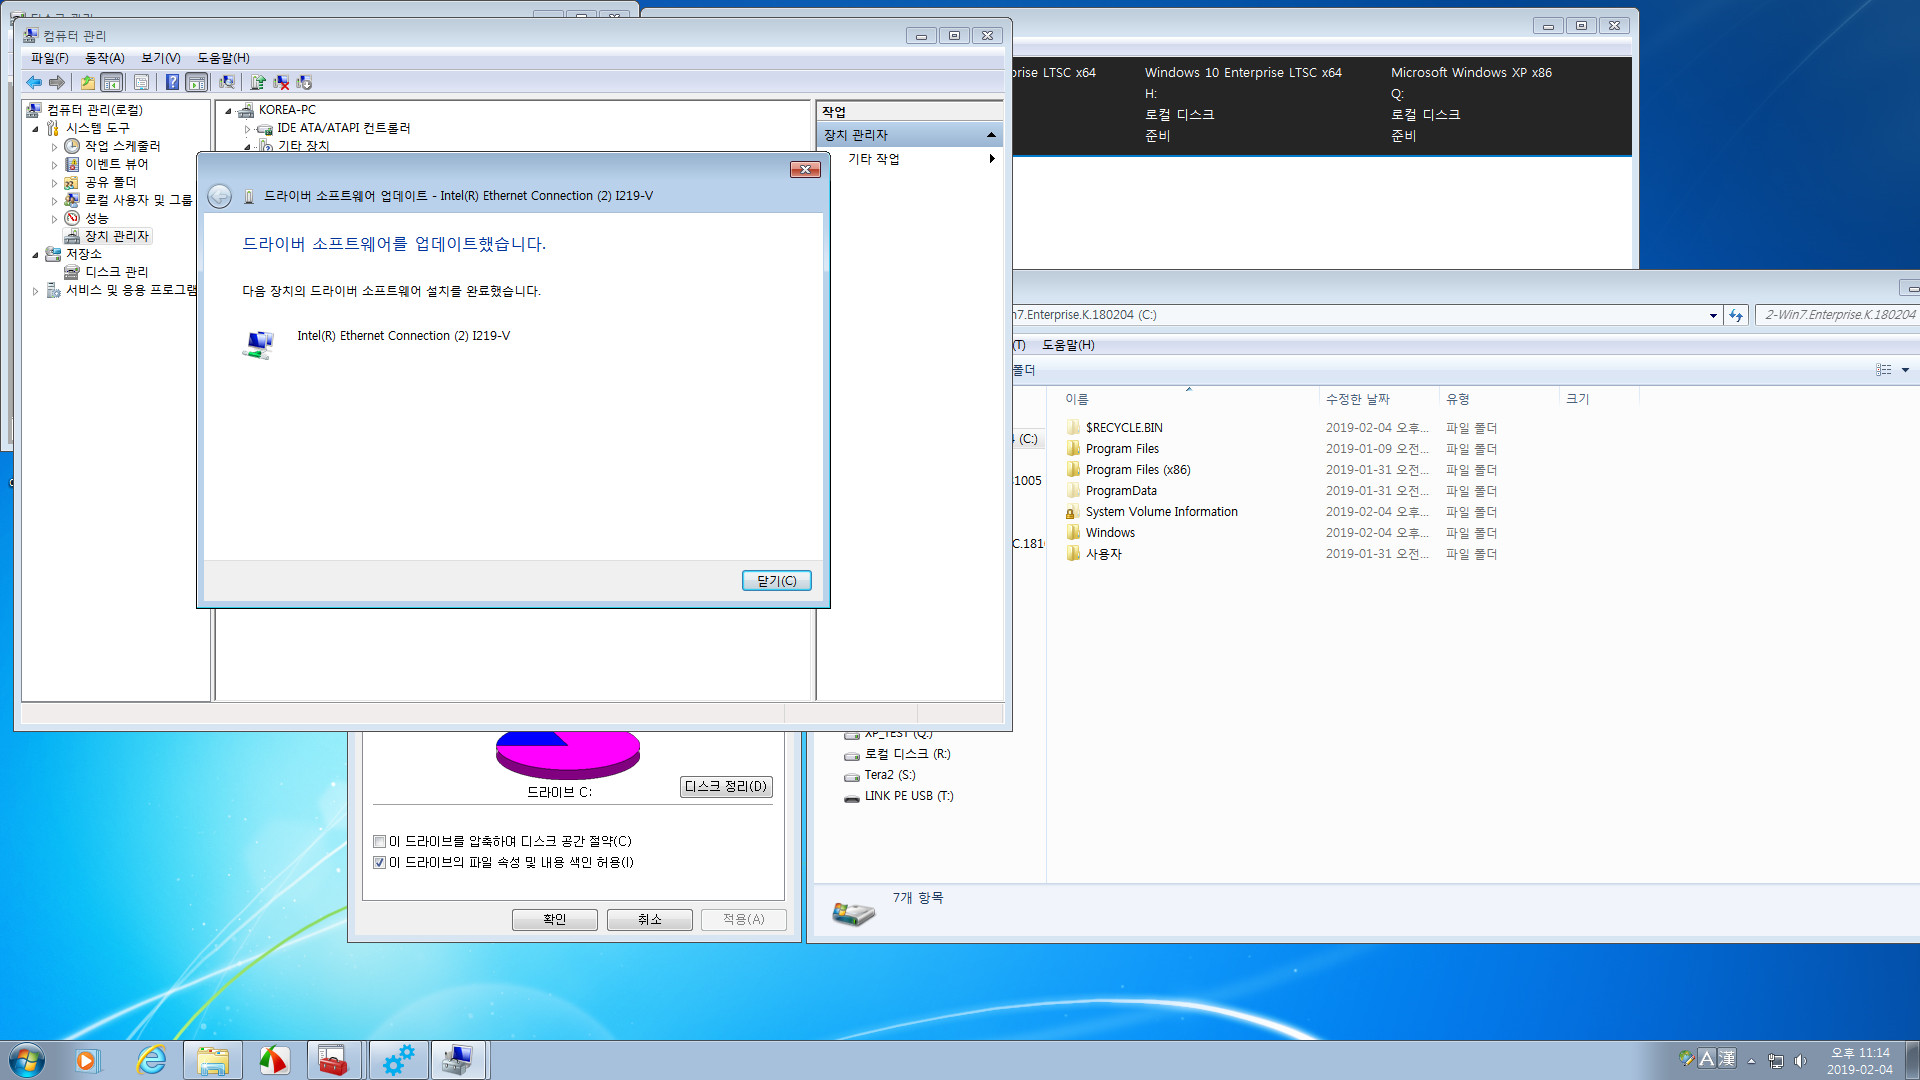Collapse System Tools (시스템 도구) tree node
Screen dimensions: 1920x1080
tap(35, 129)
